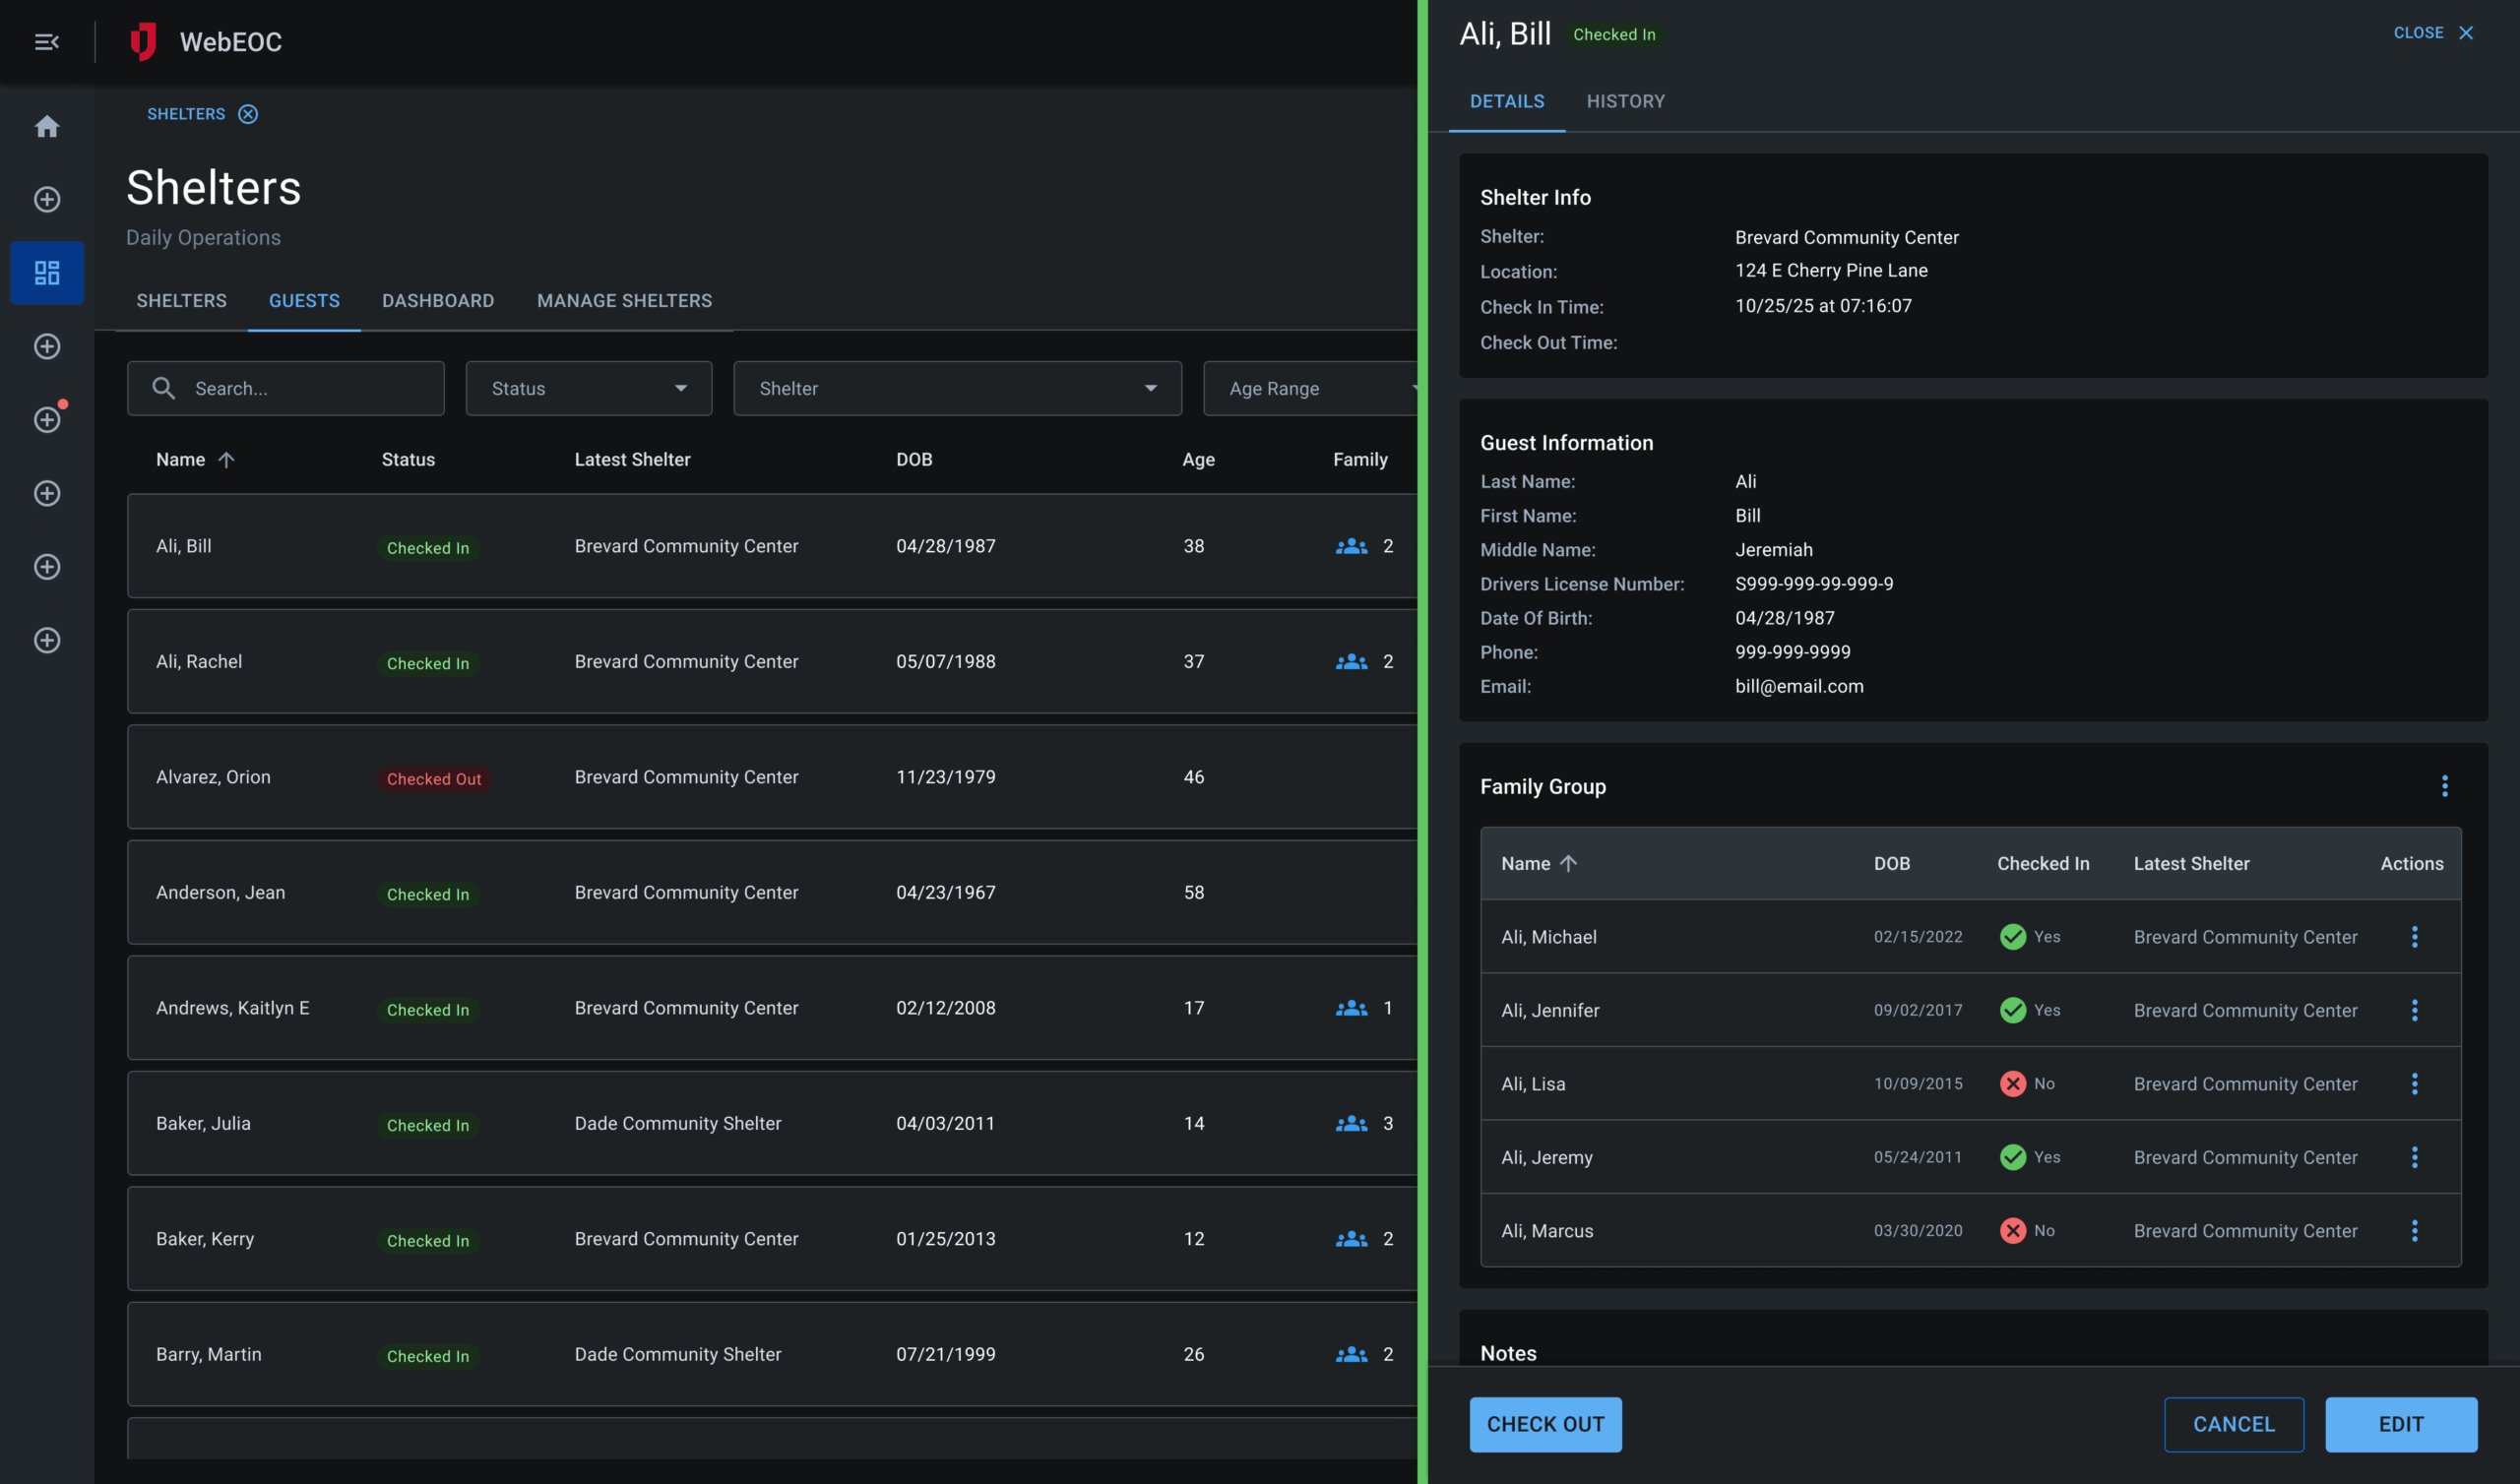Screen dimensions: 2520x1484
Task: Expand the Shelter filter dropdown
Action: pos(957,388)
